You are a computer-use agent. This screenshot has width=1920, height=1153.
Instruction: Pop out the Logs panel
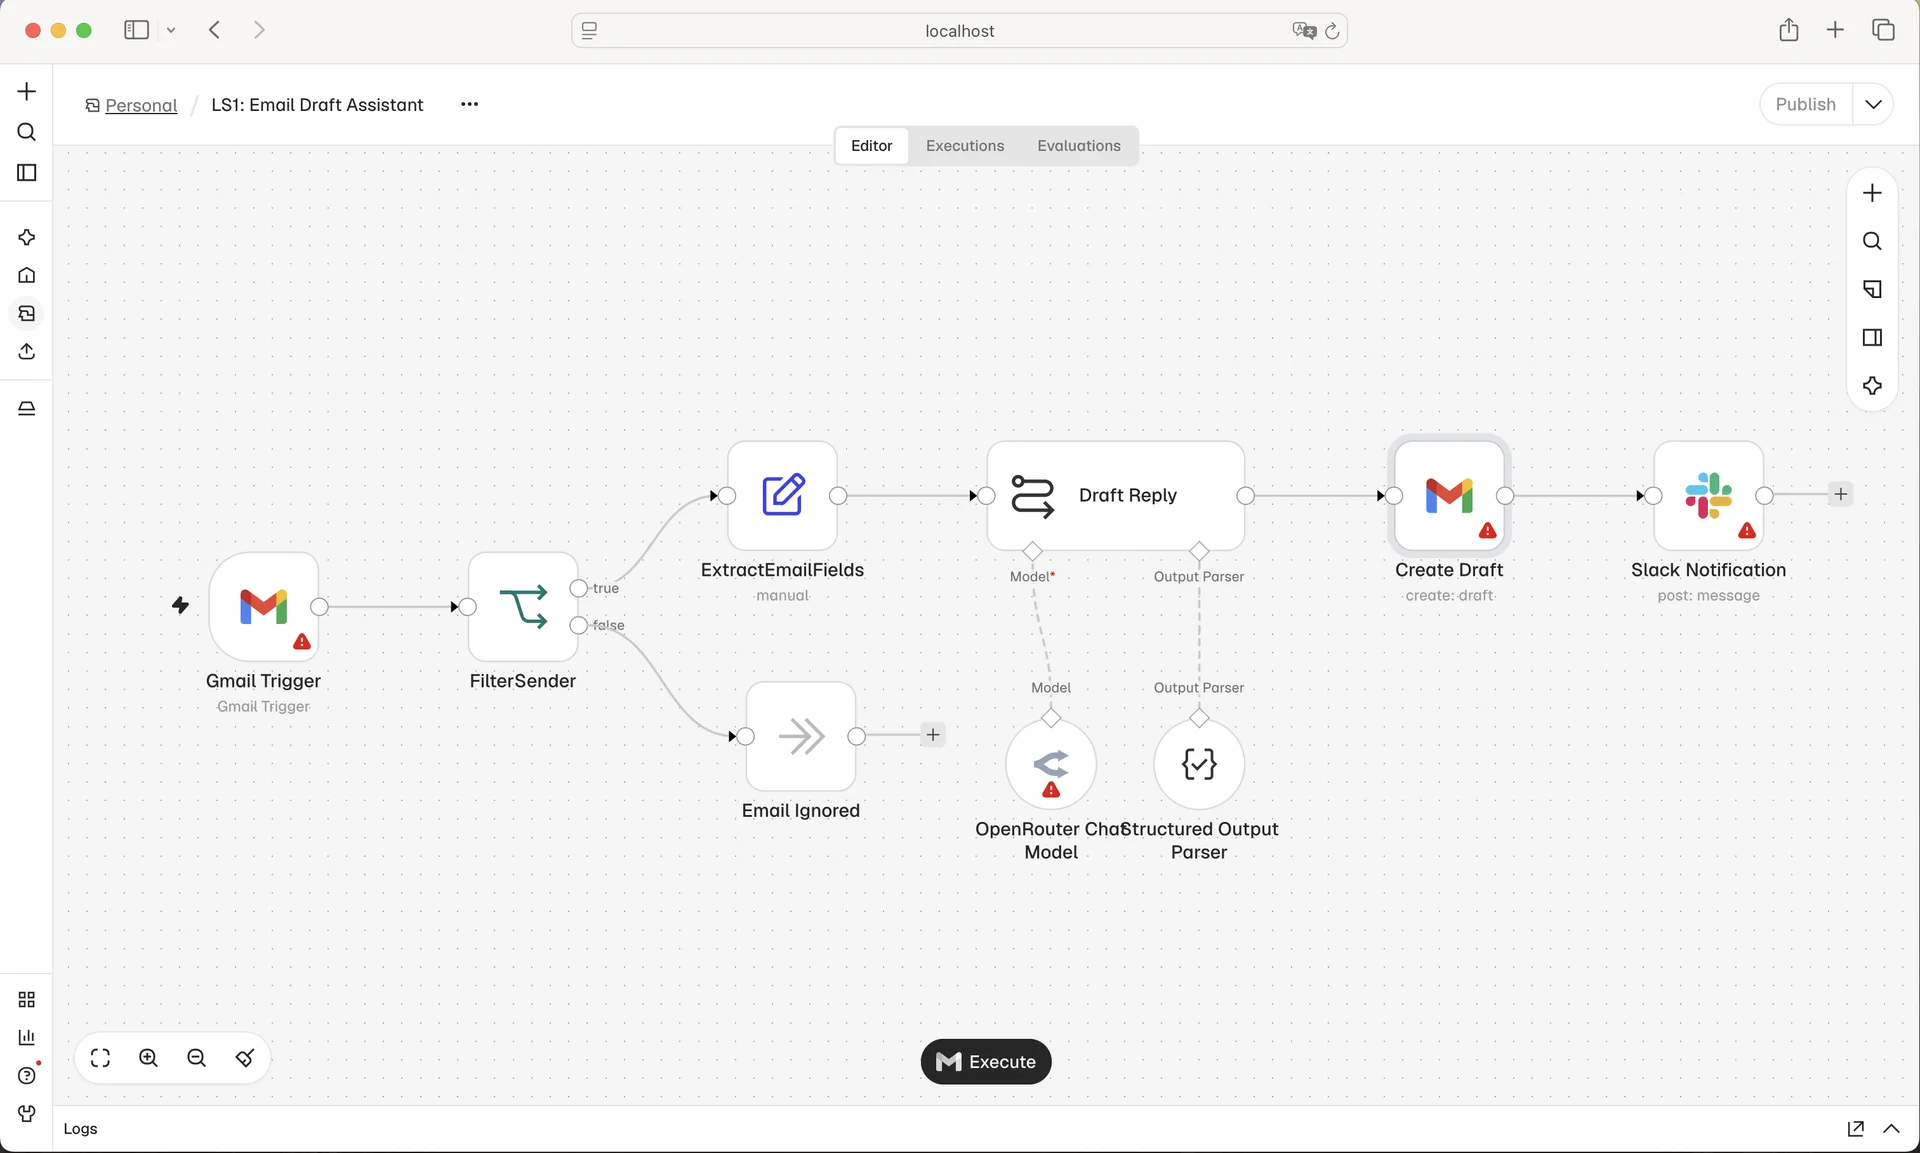point(1855,1129)
